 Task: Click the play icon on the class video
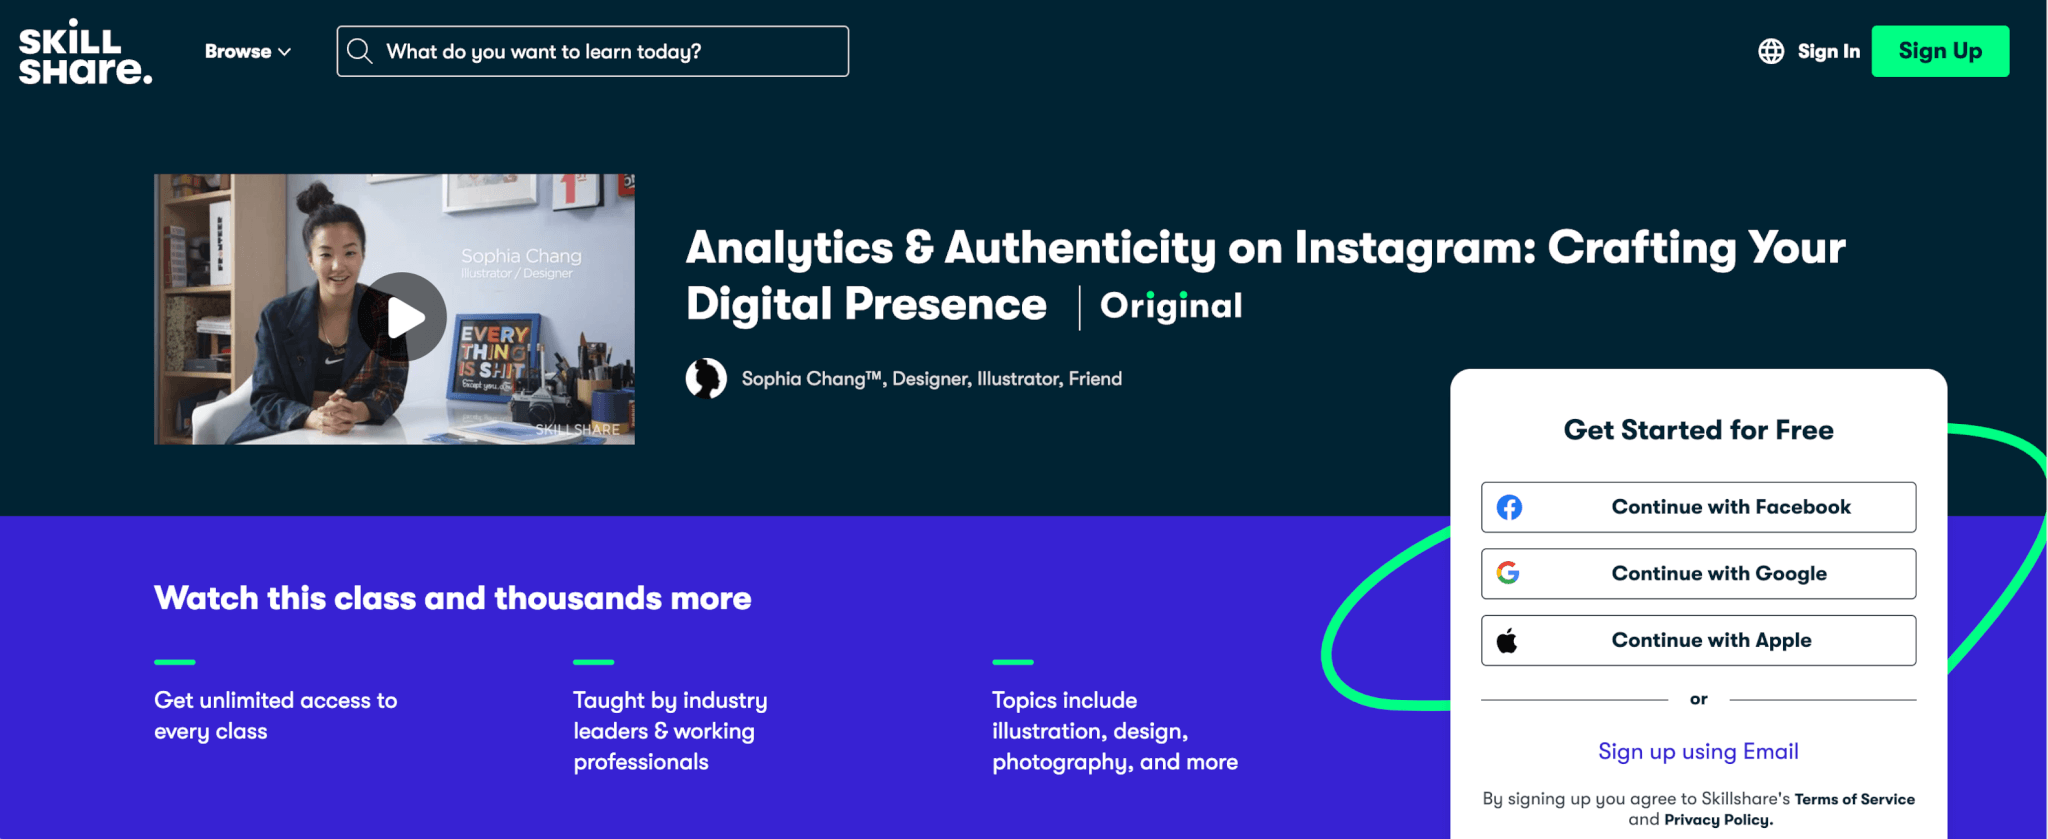click(x=404, y=316)
